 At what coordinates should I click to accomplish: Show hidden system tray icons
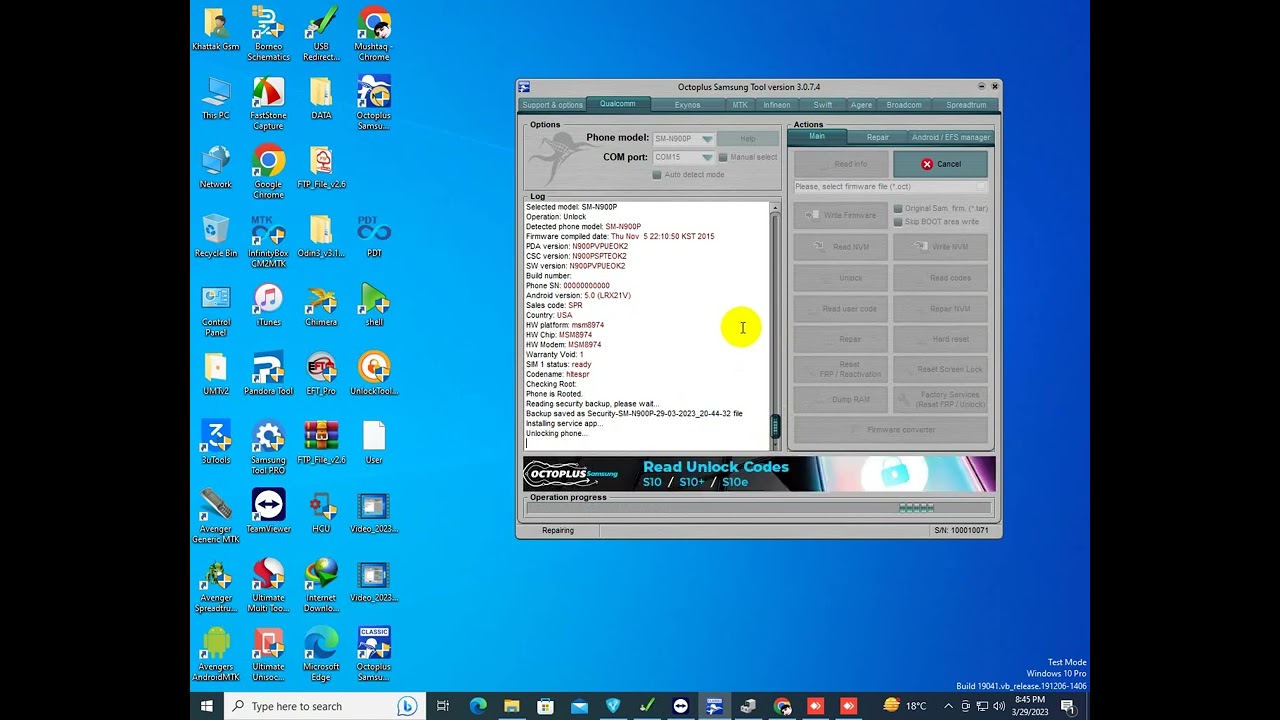(x=948, y=706)
